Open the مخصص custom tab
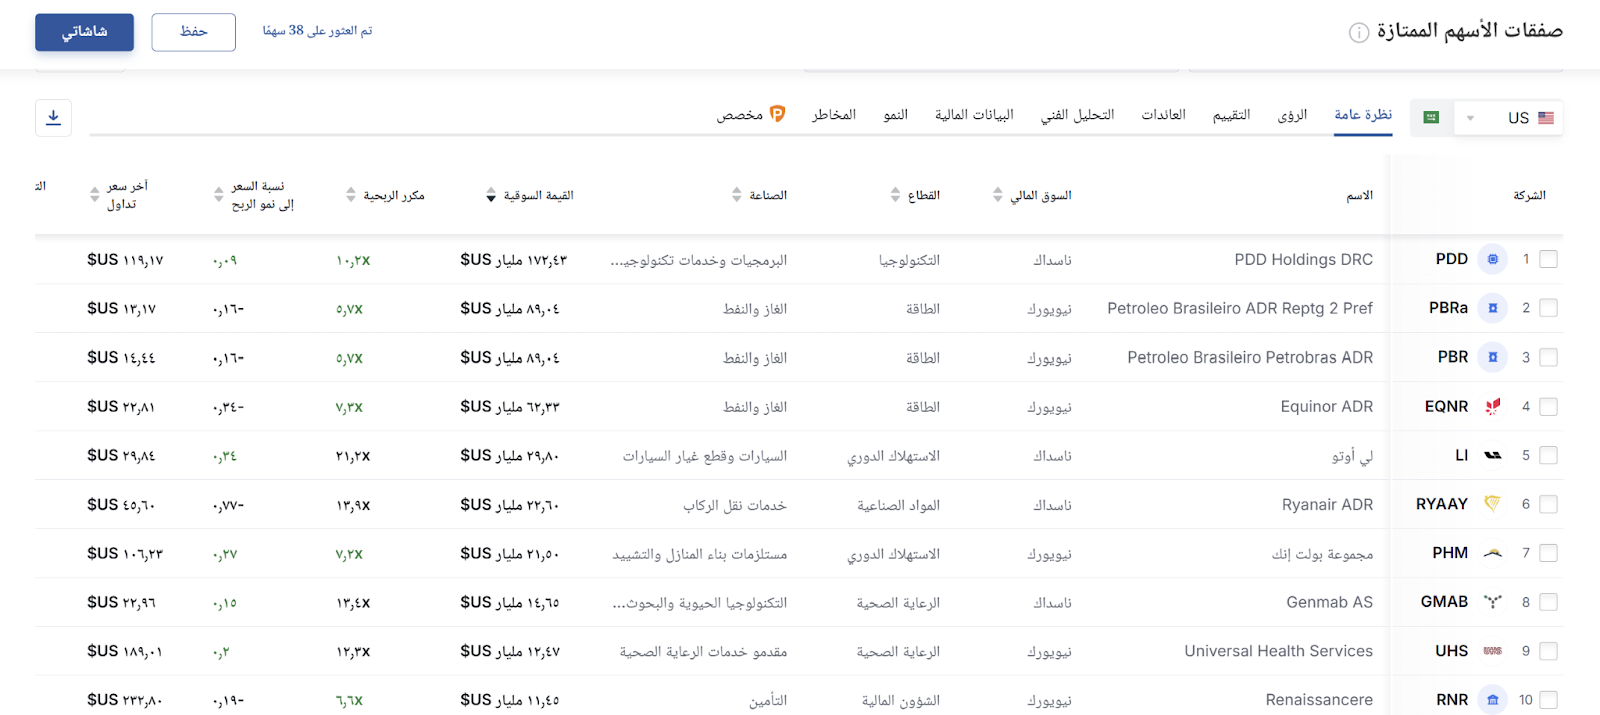 pyautogui.click(x=740, y=115)
